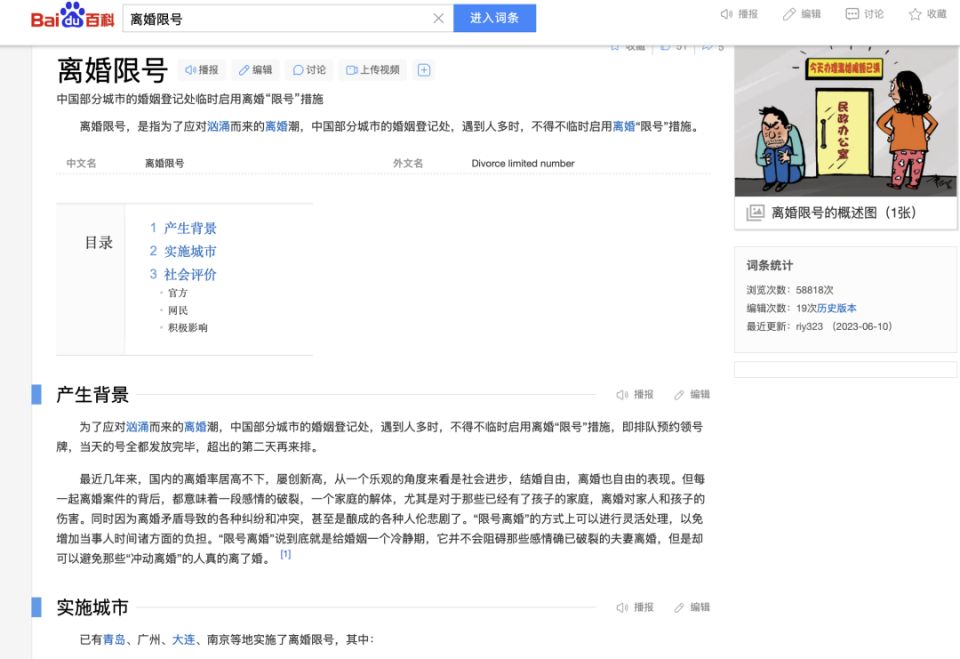Viewport: 960px width, 659px height.
Task: Click reference link [1] at paragraph end
Action: (x=286, y=553)
